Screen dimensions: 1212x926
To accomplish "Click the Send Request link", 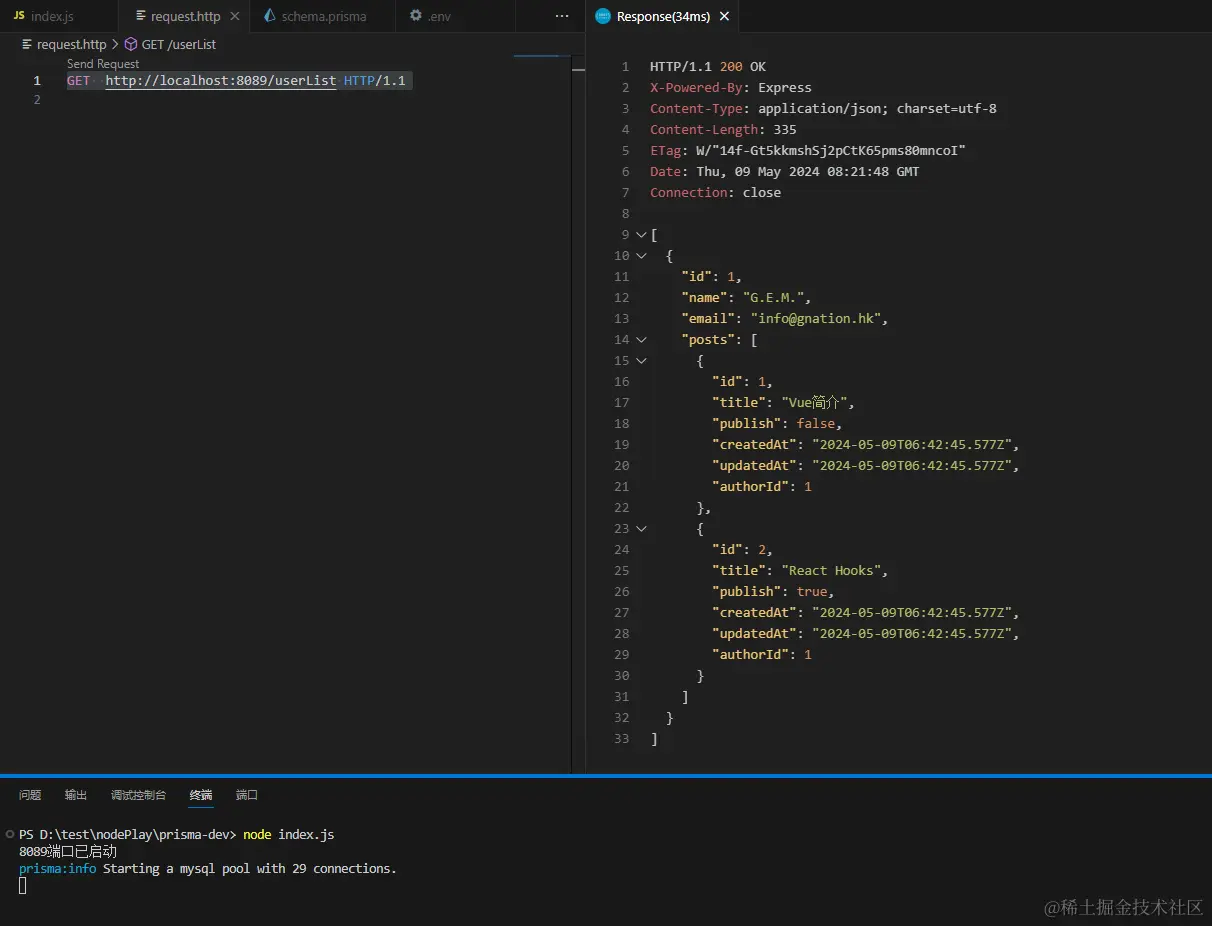I will click(x=103, y=64).
